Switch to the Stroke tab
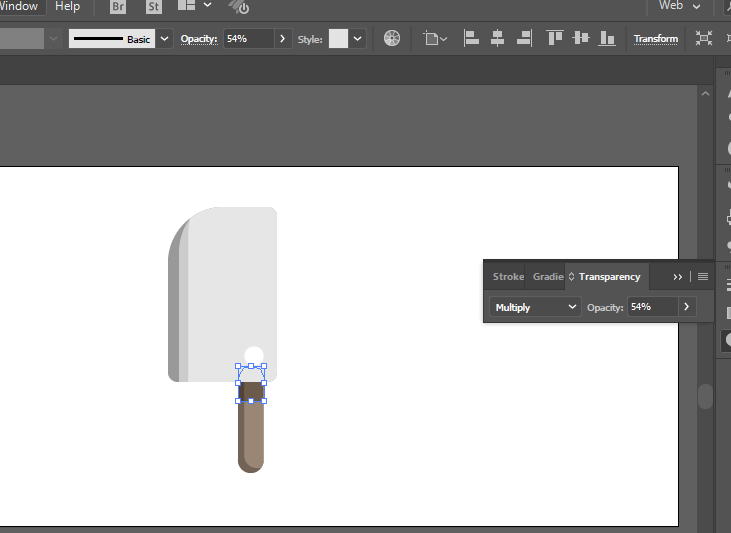This screenshot has width=731, height=533. pos(508,277)
